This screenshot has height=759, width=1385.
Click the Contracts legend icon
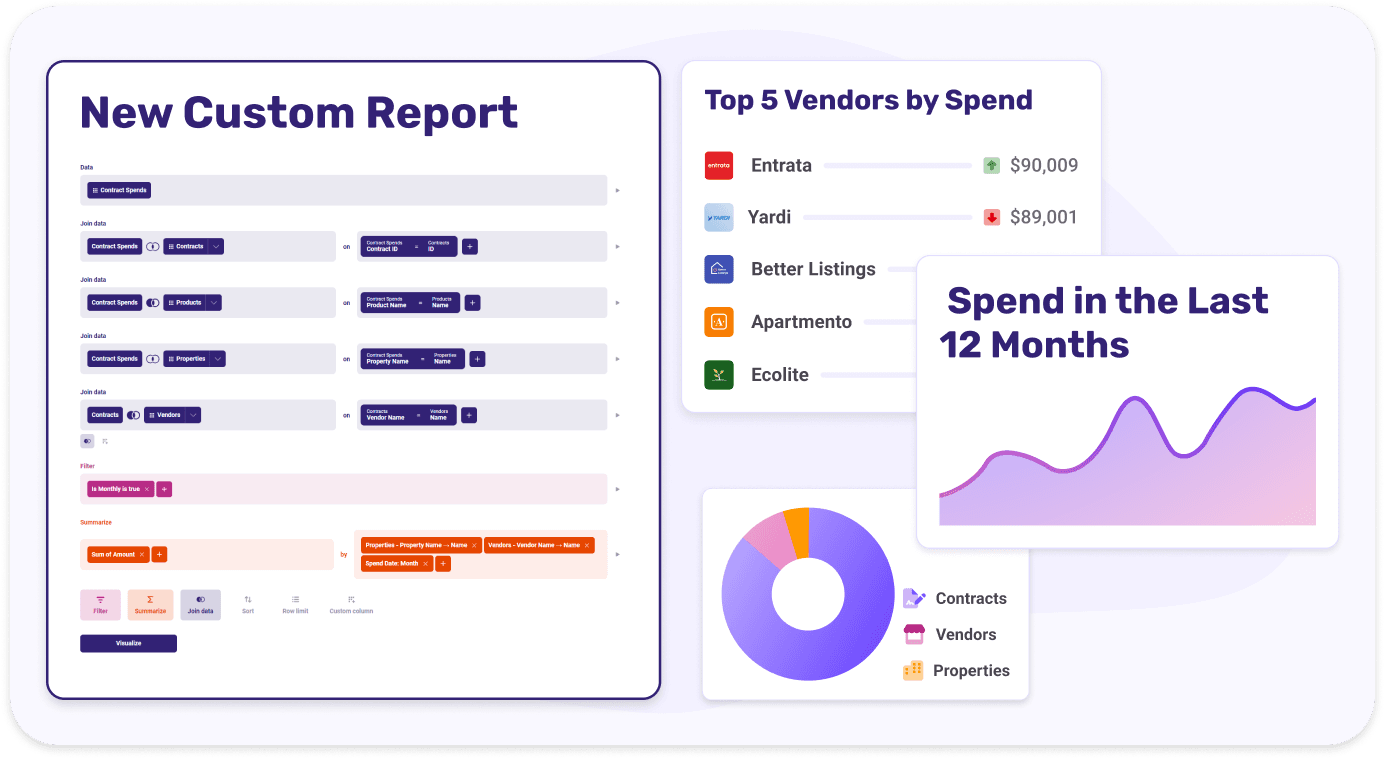coord(914,598)
